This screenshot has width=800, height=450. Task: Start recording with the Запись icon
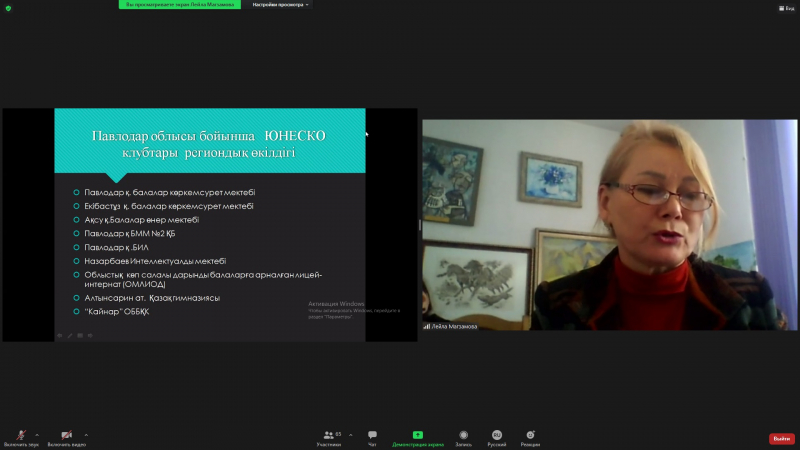[x=463, y=435]
